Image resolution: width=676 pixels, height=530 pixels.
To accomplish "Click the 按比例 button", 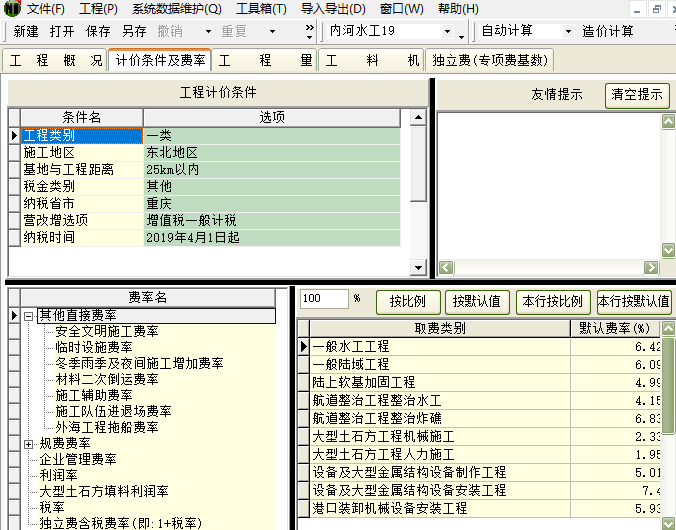I will click(408, 301).
